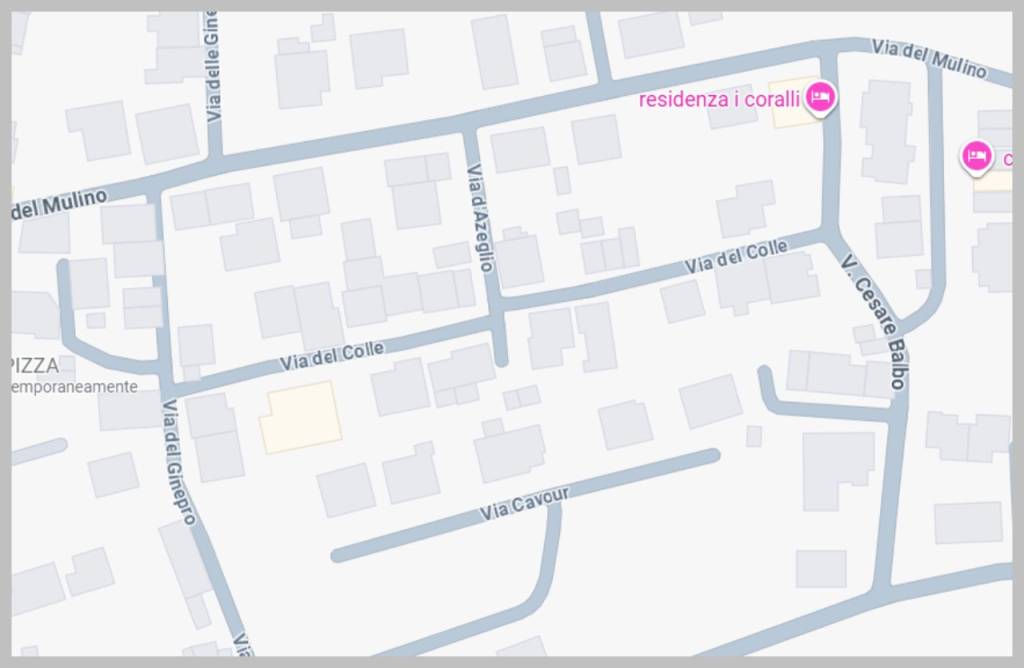
Task: Click the residenza i coralli hotel pin icon
Action: [820, 98]
